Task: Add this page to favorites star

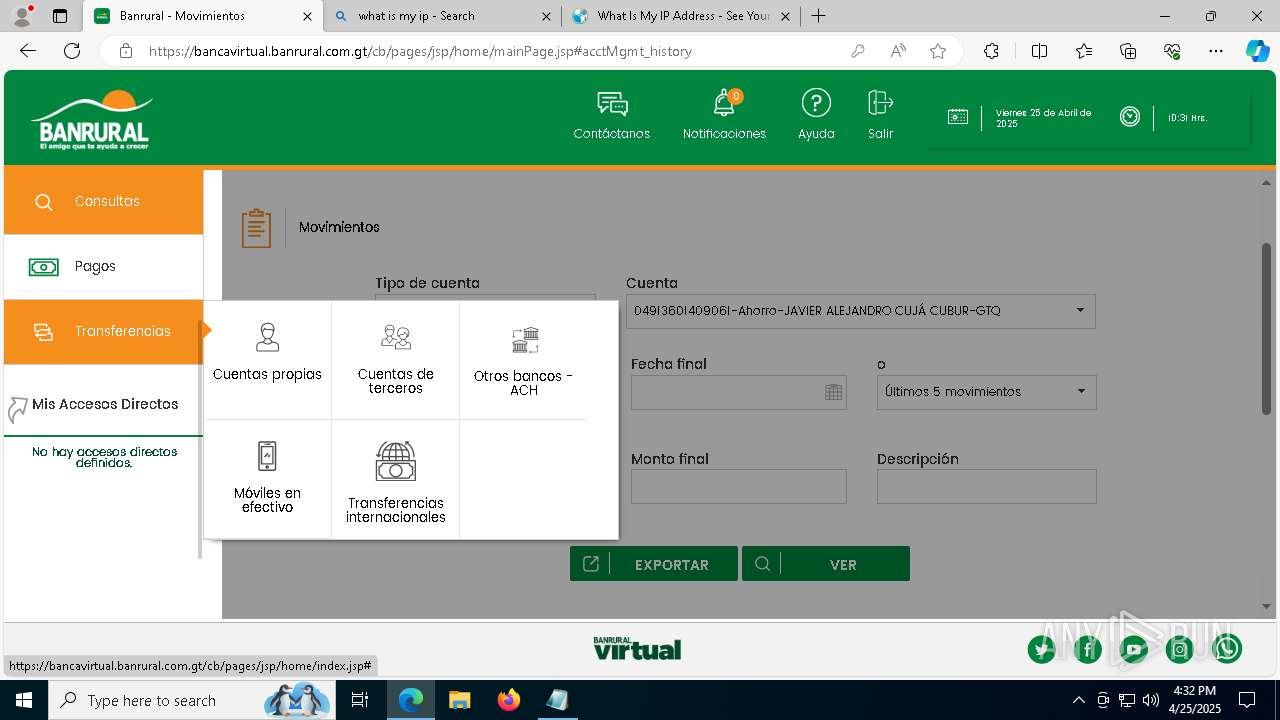Action: coord(938,51)
